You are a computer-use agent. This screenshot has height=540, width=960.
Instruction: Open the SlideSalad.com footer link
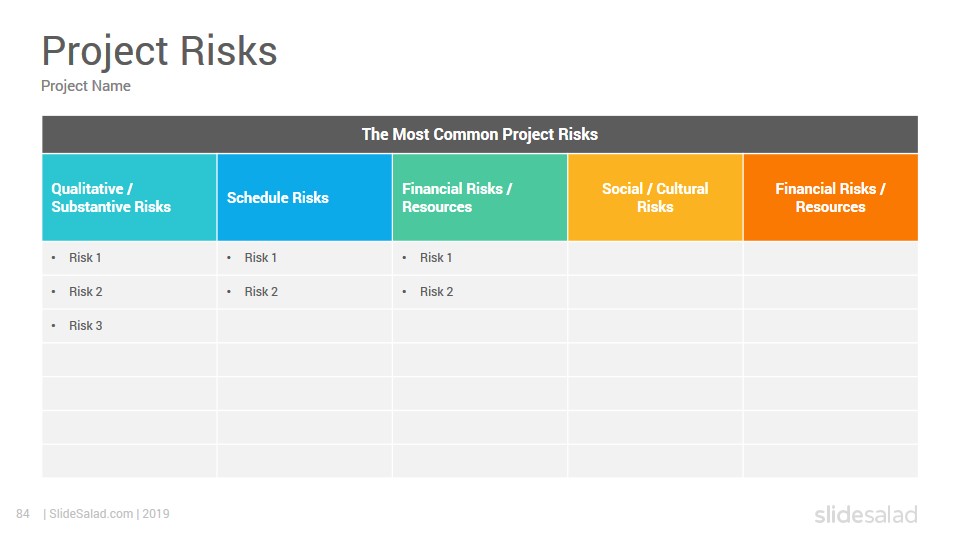point(91,514)
